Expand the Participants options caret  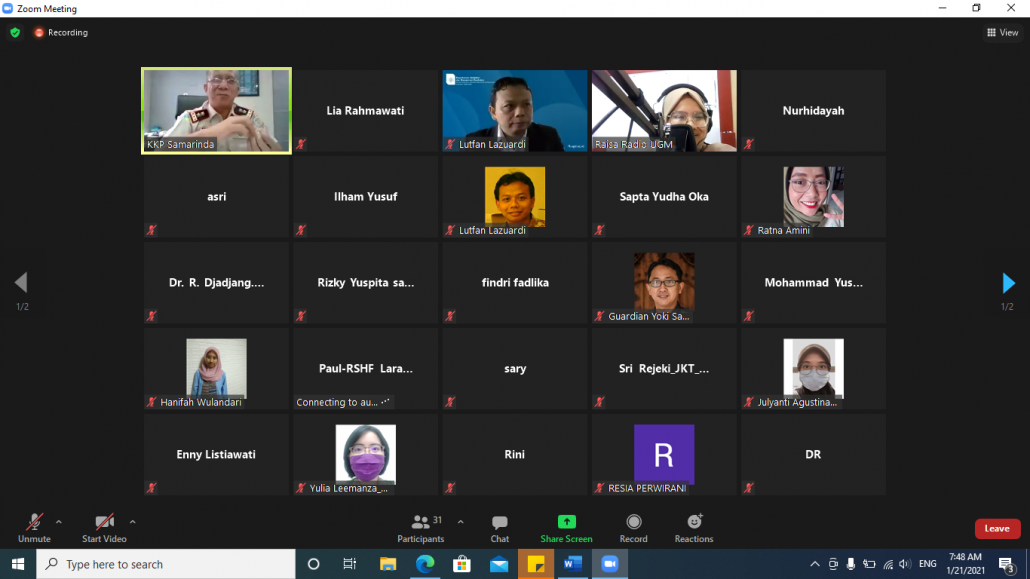tap(460, 521)
